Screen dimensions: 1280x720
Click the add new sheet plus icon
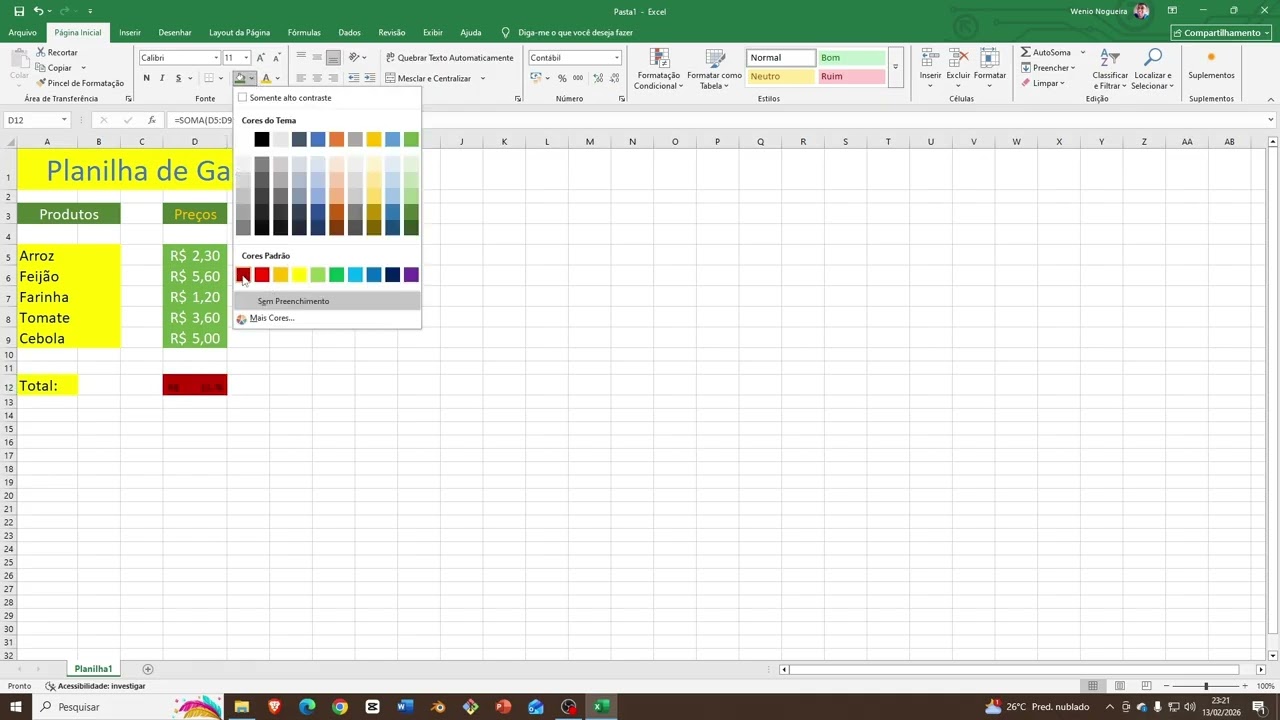(x=148, y=669)
